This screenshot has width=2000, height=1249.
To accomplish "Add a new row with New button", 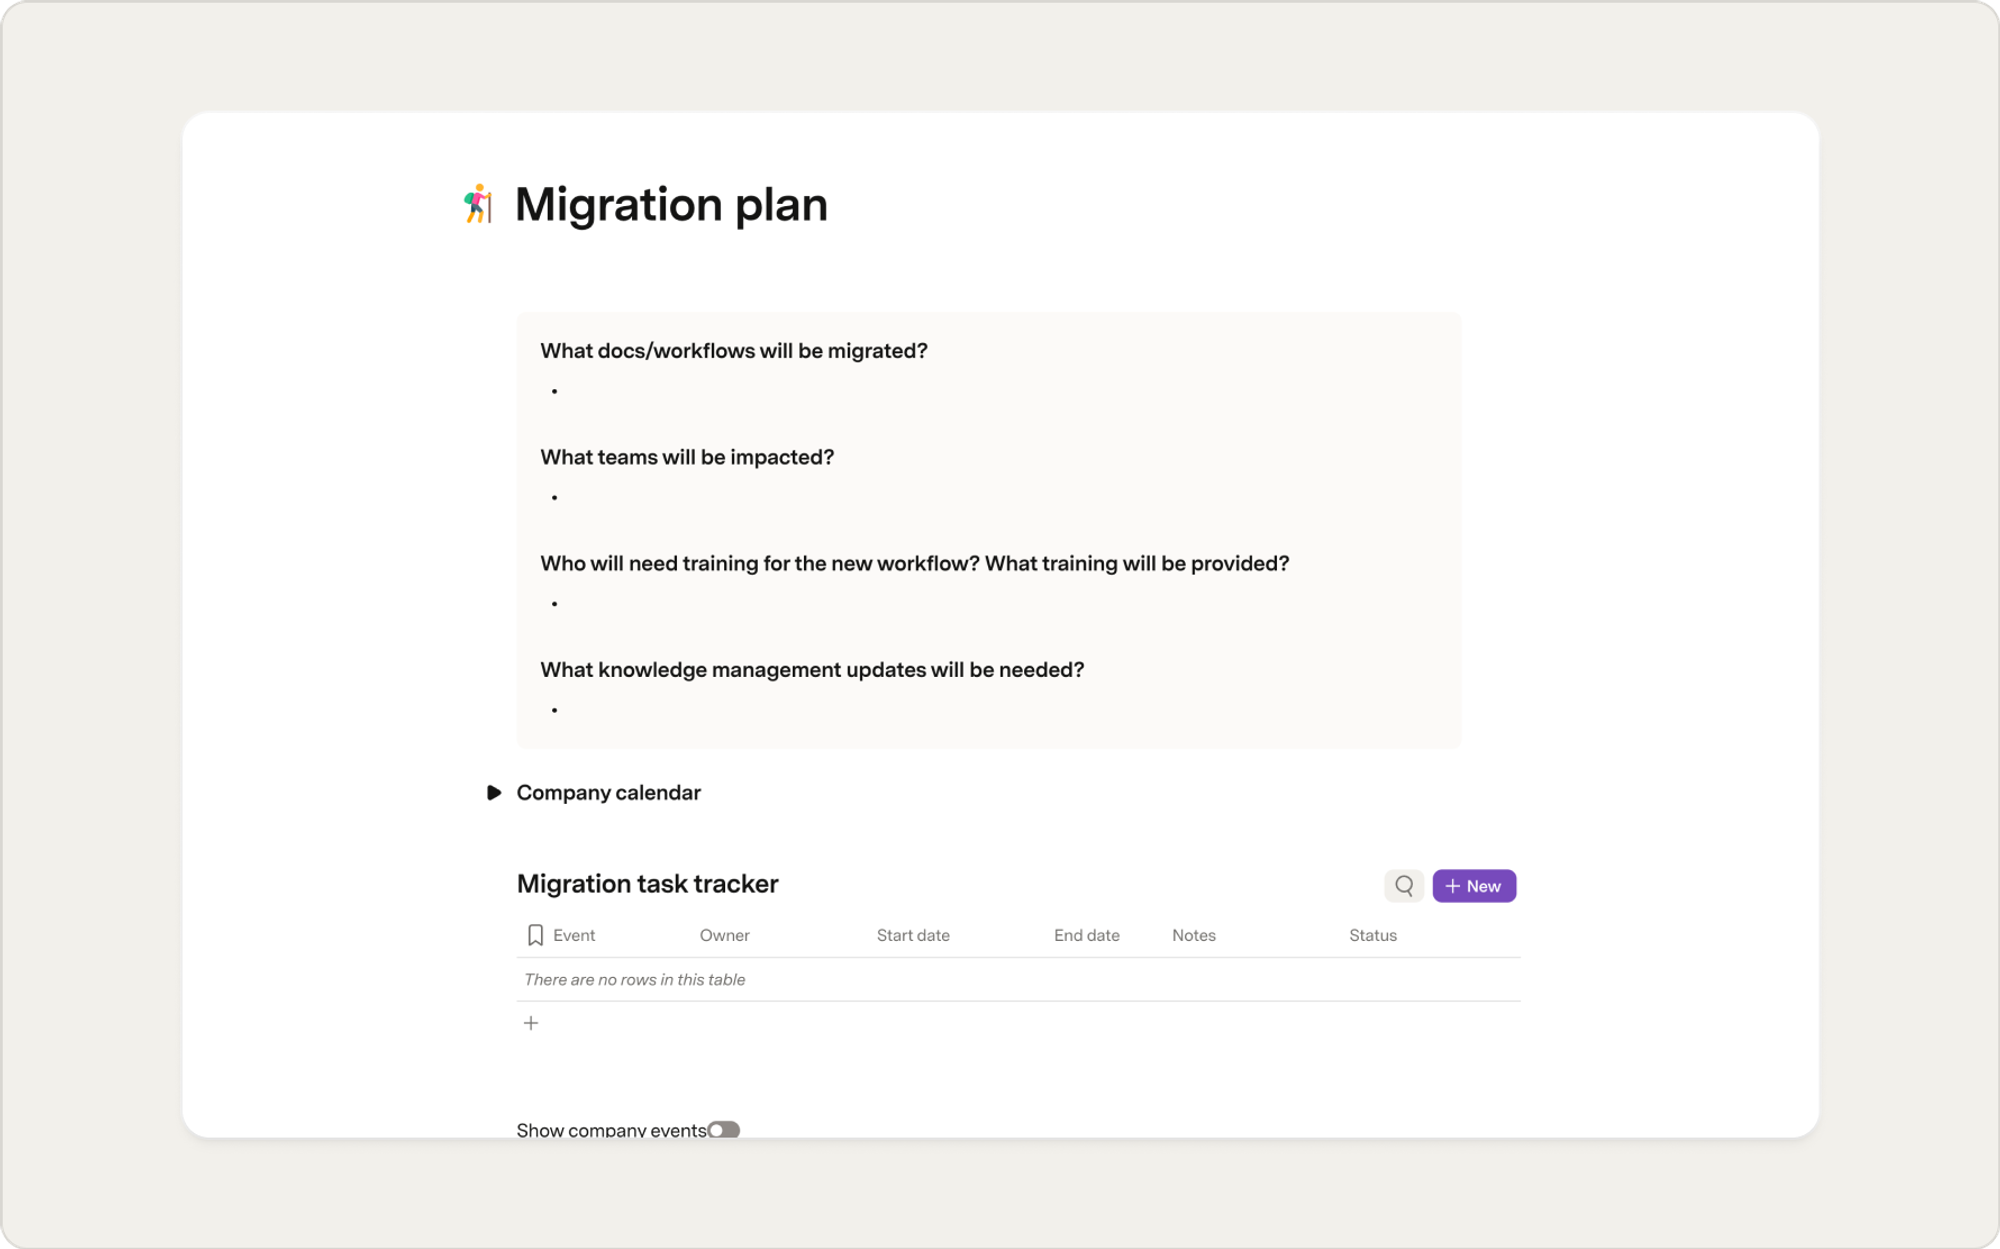I will [1474, 886].
